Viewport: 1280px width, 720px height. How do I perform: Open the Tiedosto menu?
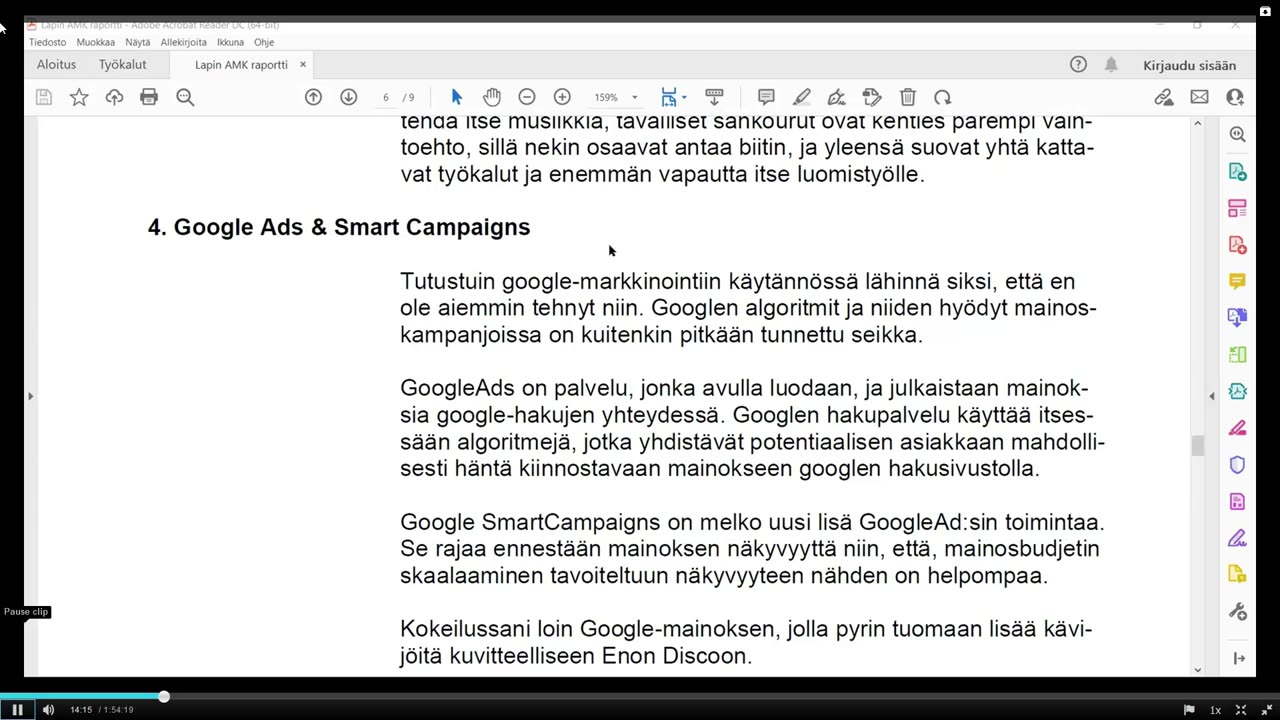click(x=47, y=42)
